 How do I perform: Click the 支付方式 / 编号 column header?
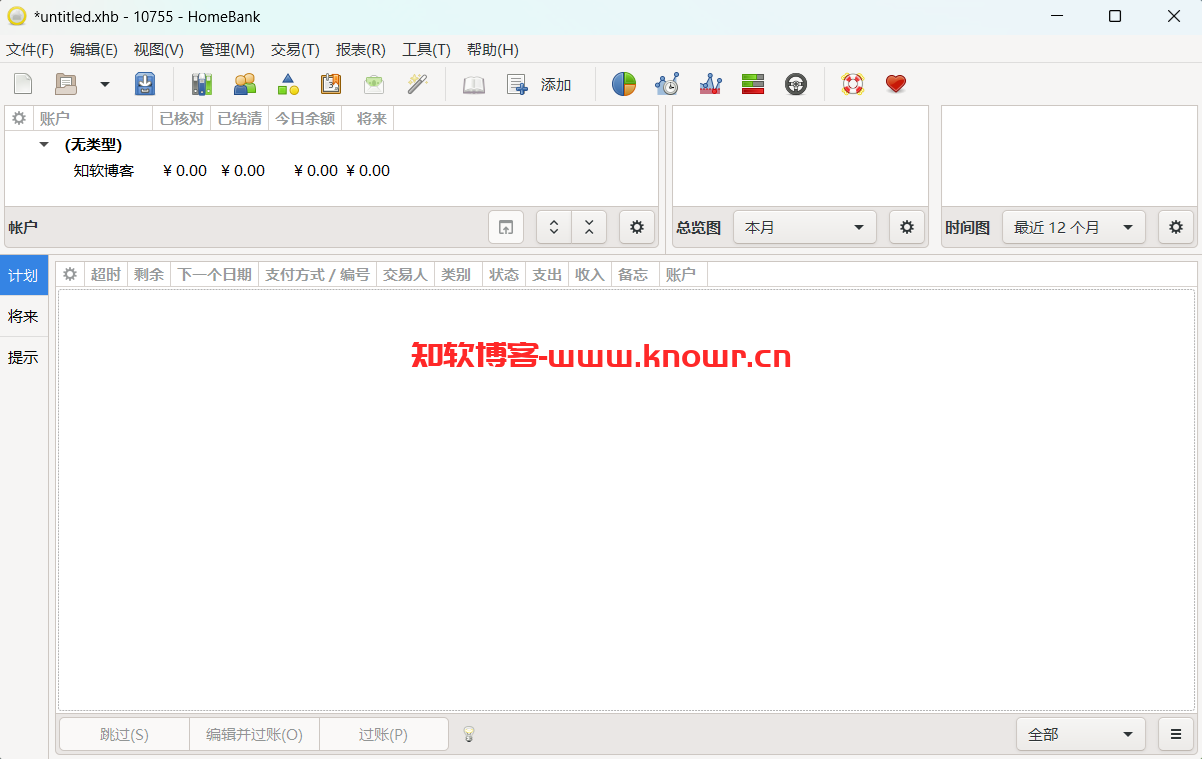[x=317, y=274]
